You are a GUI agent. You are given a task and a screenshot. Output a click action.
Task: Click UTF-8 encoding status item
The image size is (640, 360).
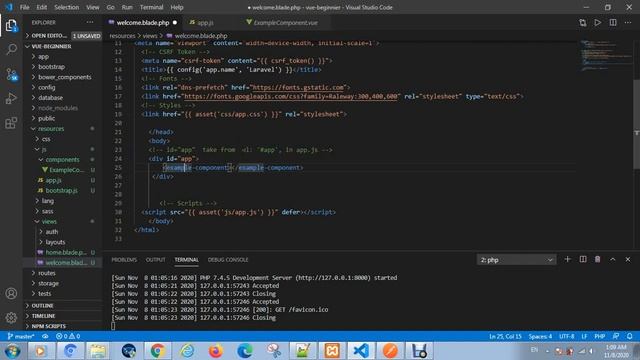click(567, 336)
